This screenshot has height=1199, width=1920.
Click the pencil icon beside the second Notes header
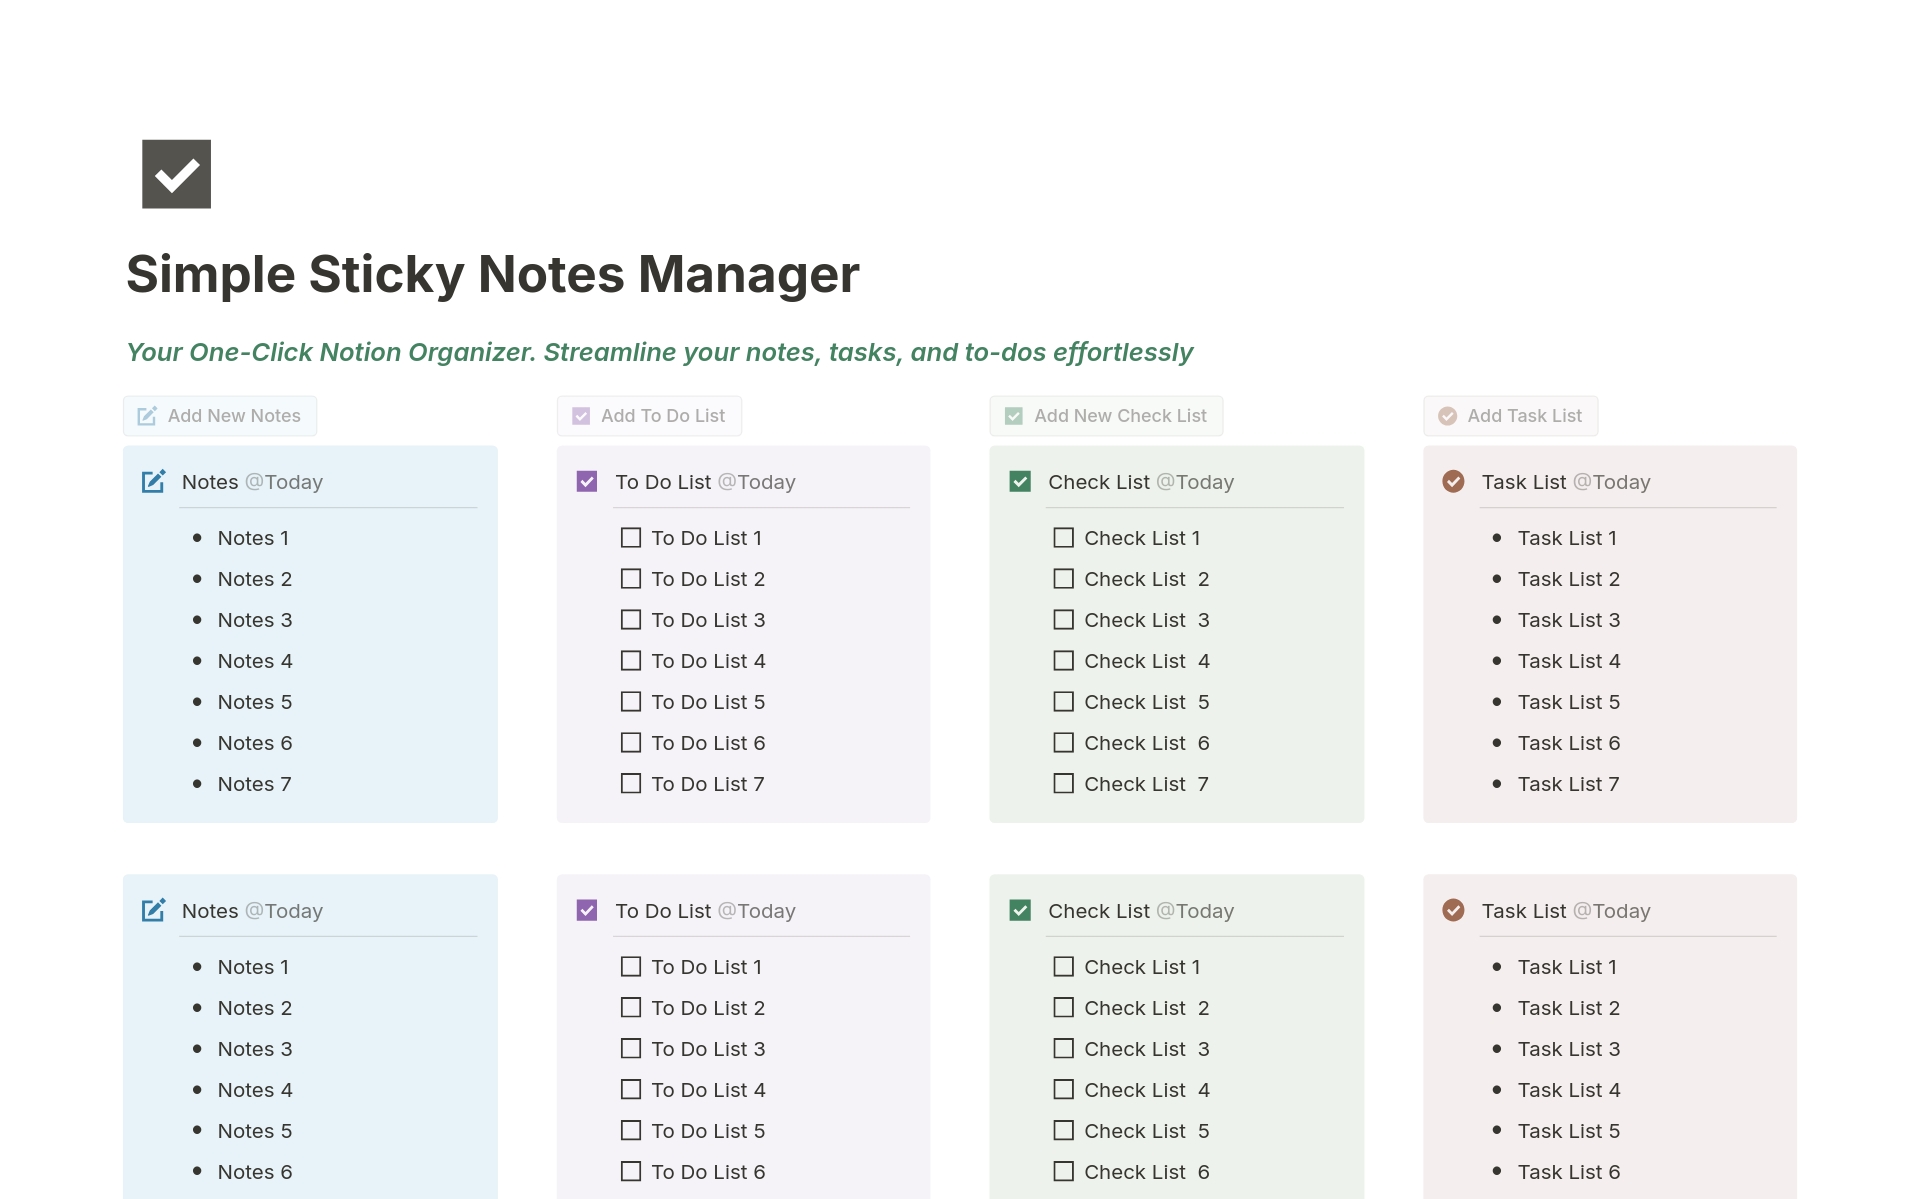pos(153,910)
